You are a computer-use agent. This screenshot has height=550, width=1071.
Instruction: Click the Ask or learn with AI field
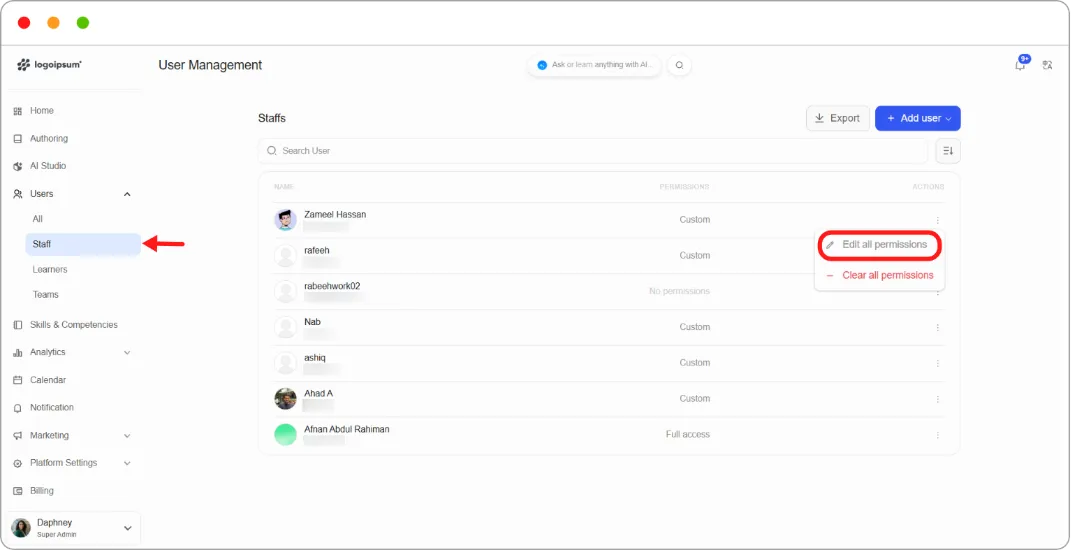(595, 65)
